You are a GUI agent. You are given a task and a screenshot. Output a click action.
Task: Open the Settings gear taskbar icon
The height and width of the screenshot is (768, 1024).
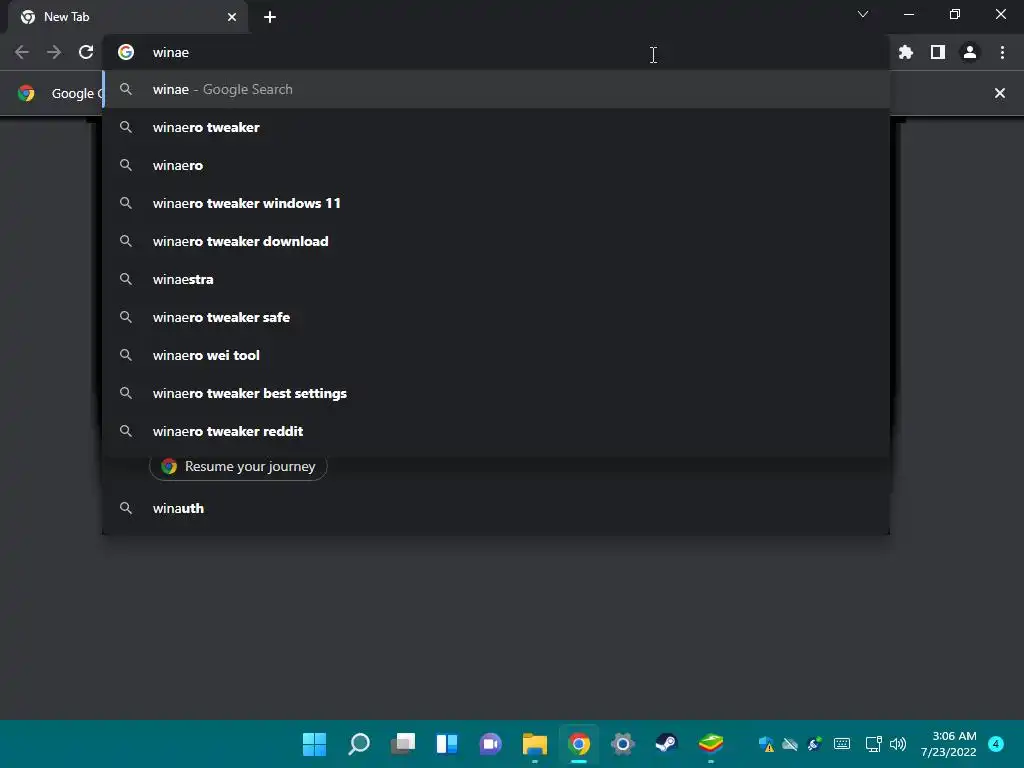pyautogui.click(x=622, y=744)
